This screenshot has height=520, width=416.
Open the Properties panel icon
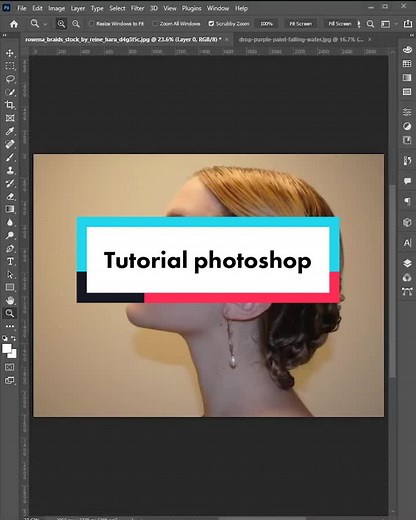point(407,112)
